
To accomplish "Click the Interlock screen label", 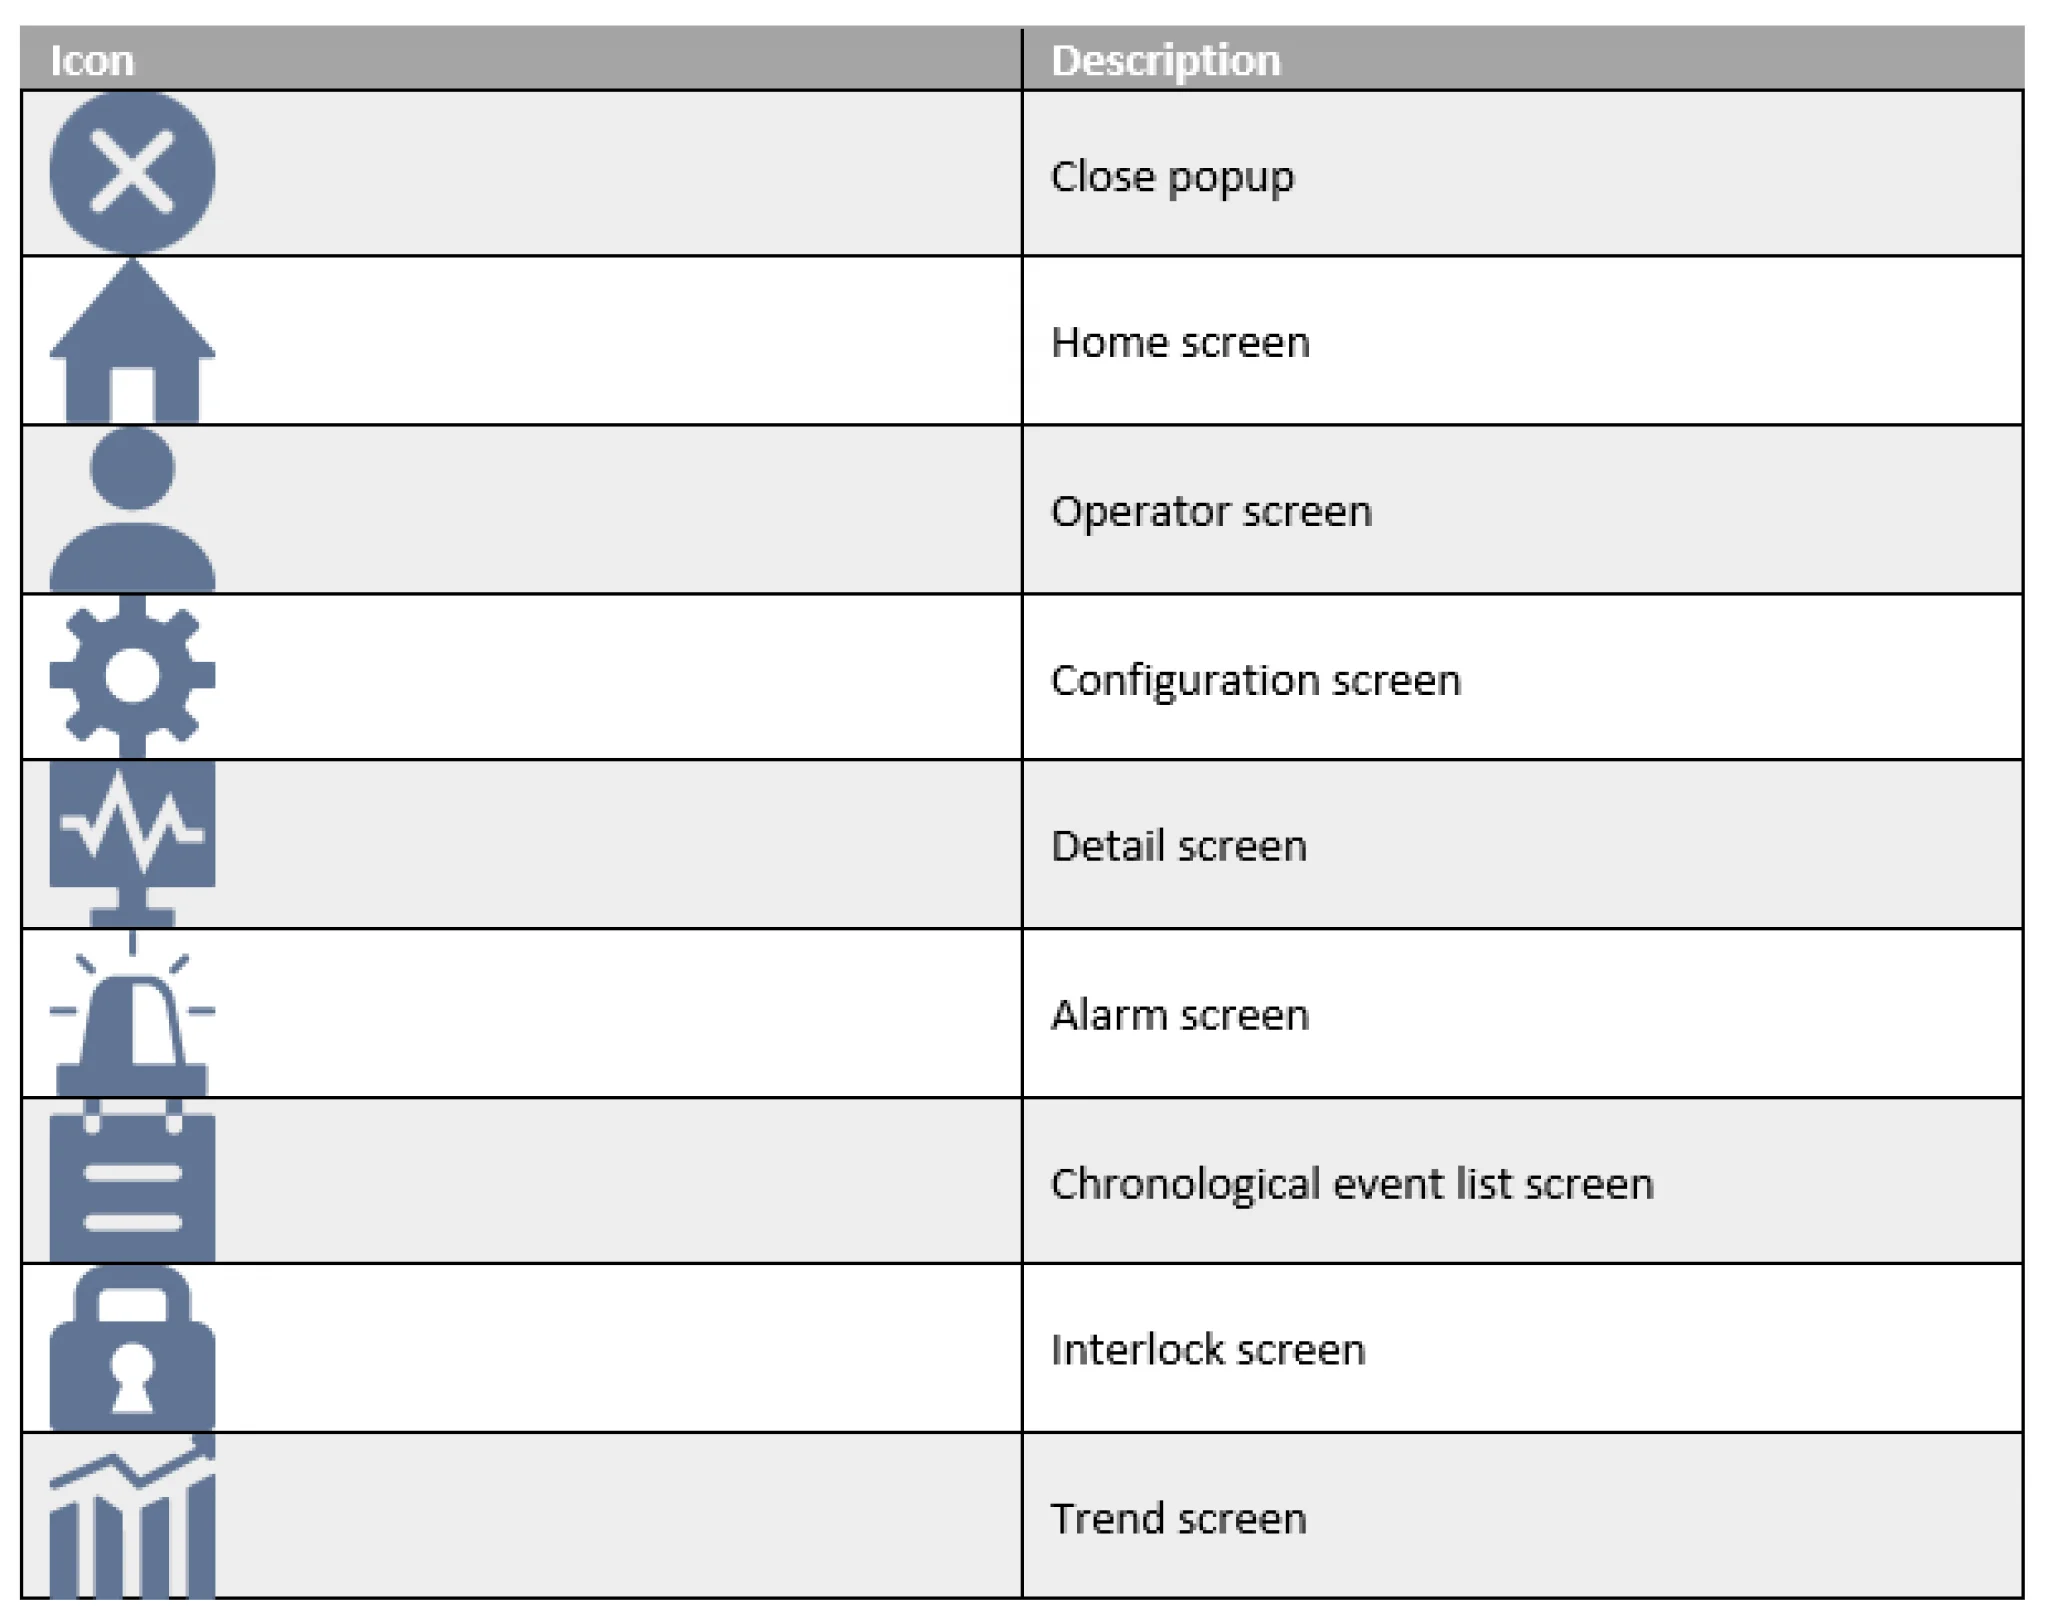I will [x=1208, y=1350].
